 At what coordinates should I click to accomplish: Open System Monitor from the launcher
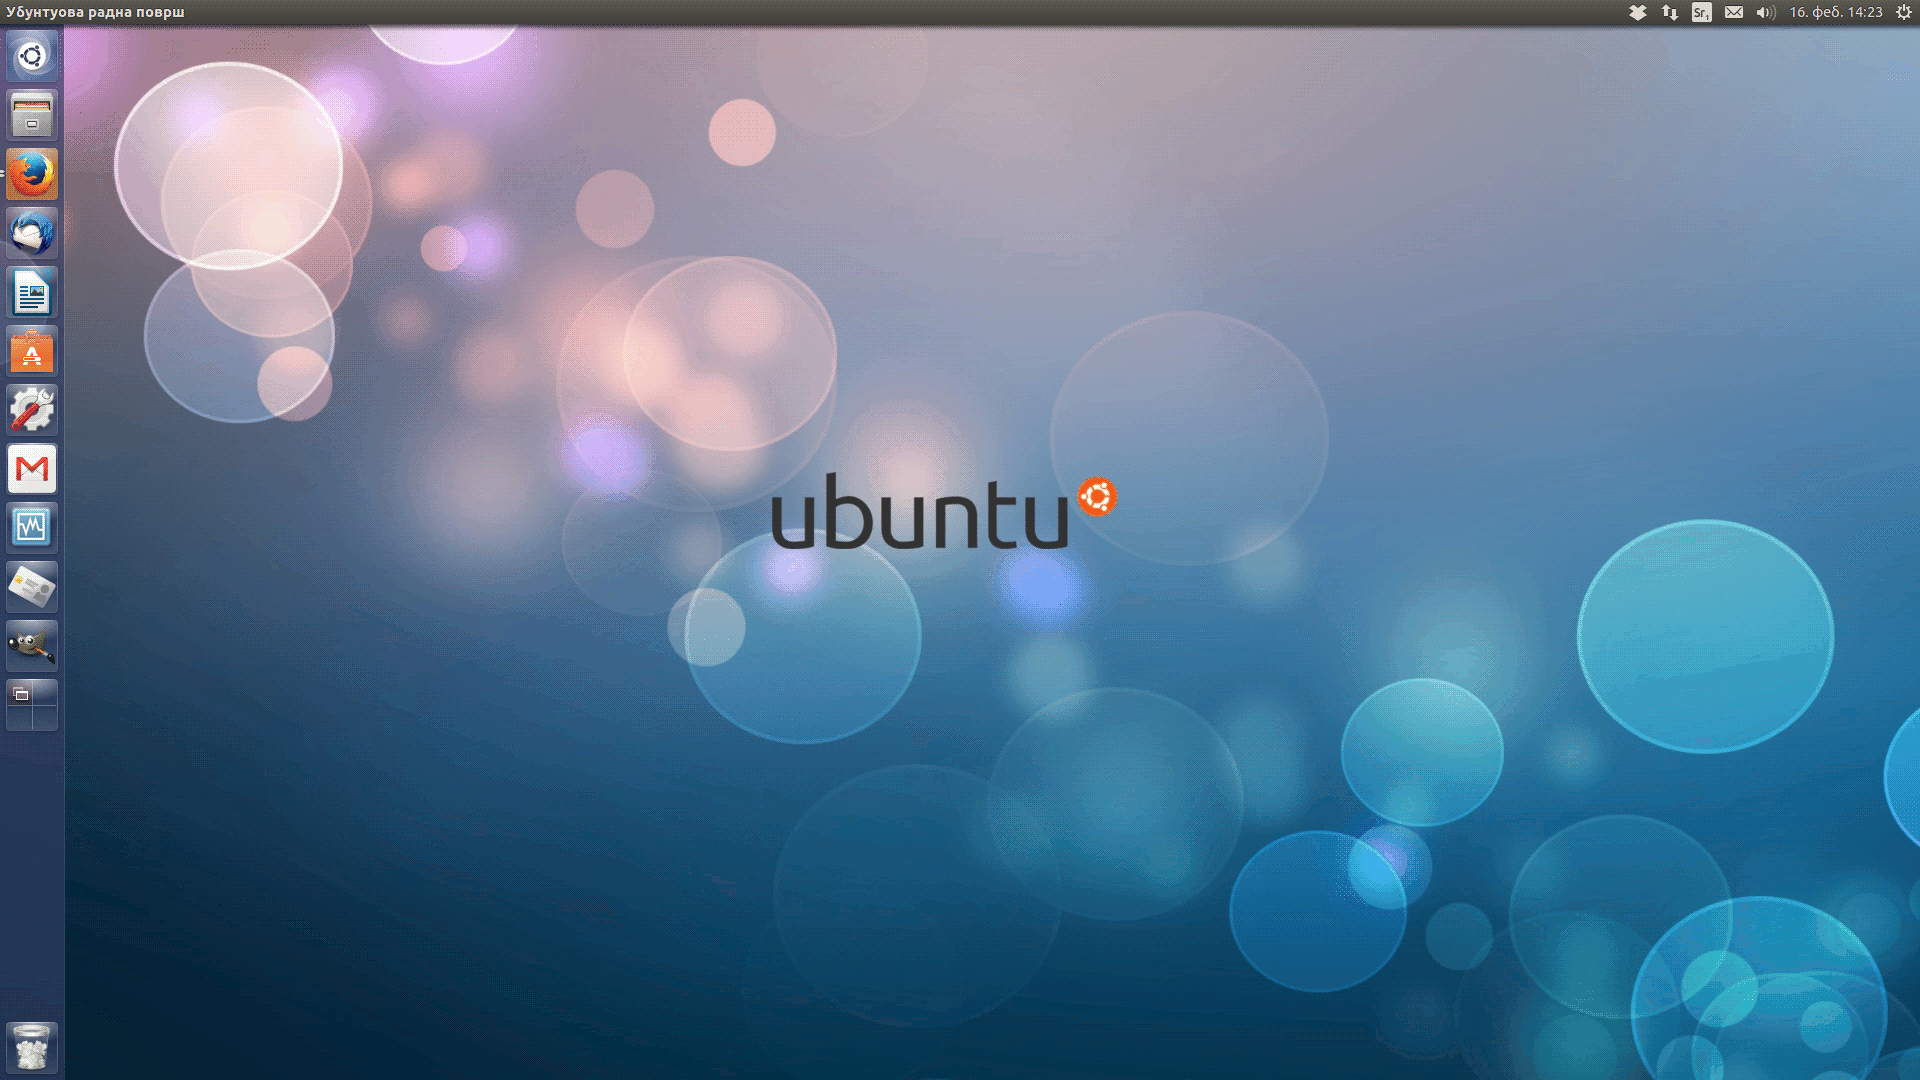point(32,528)
